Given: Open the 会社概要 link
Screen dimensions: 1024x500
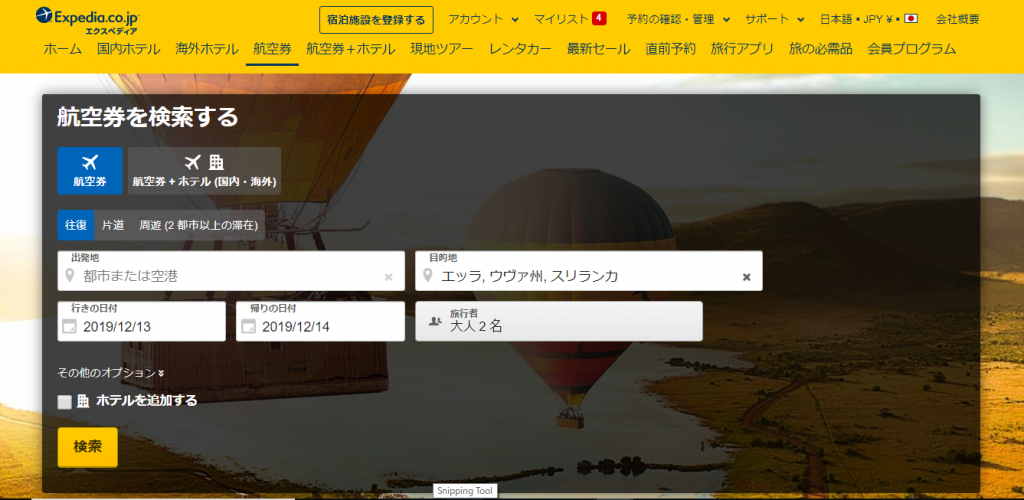Looking at the screenshot, I should coord(957,19).
